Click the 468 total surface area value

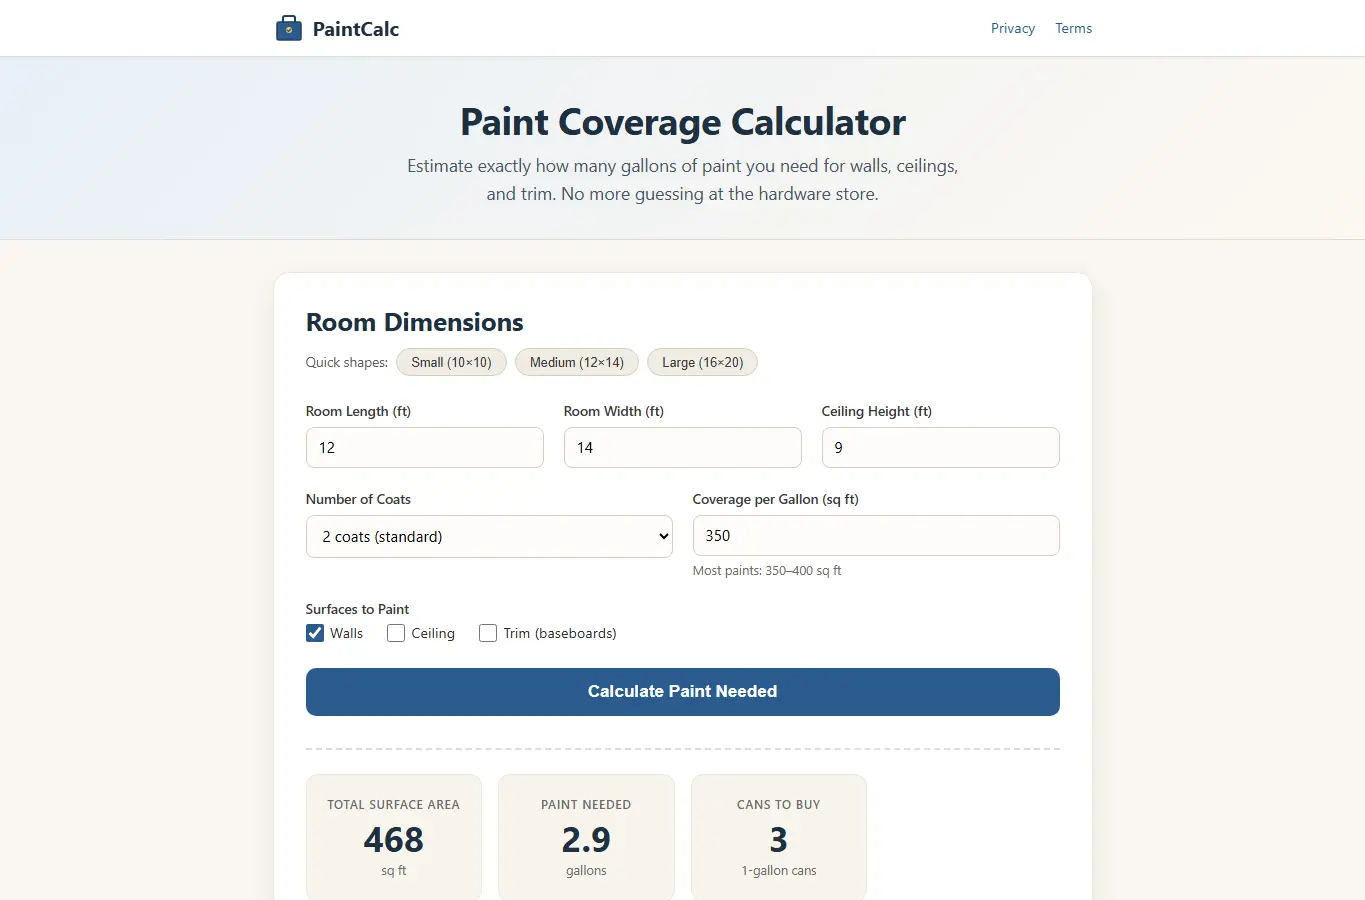394,840
